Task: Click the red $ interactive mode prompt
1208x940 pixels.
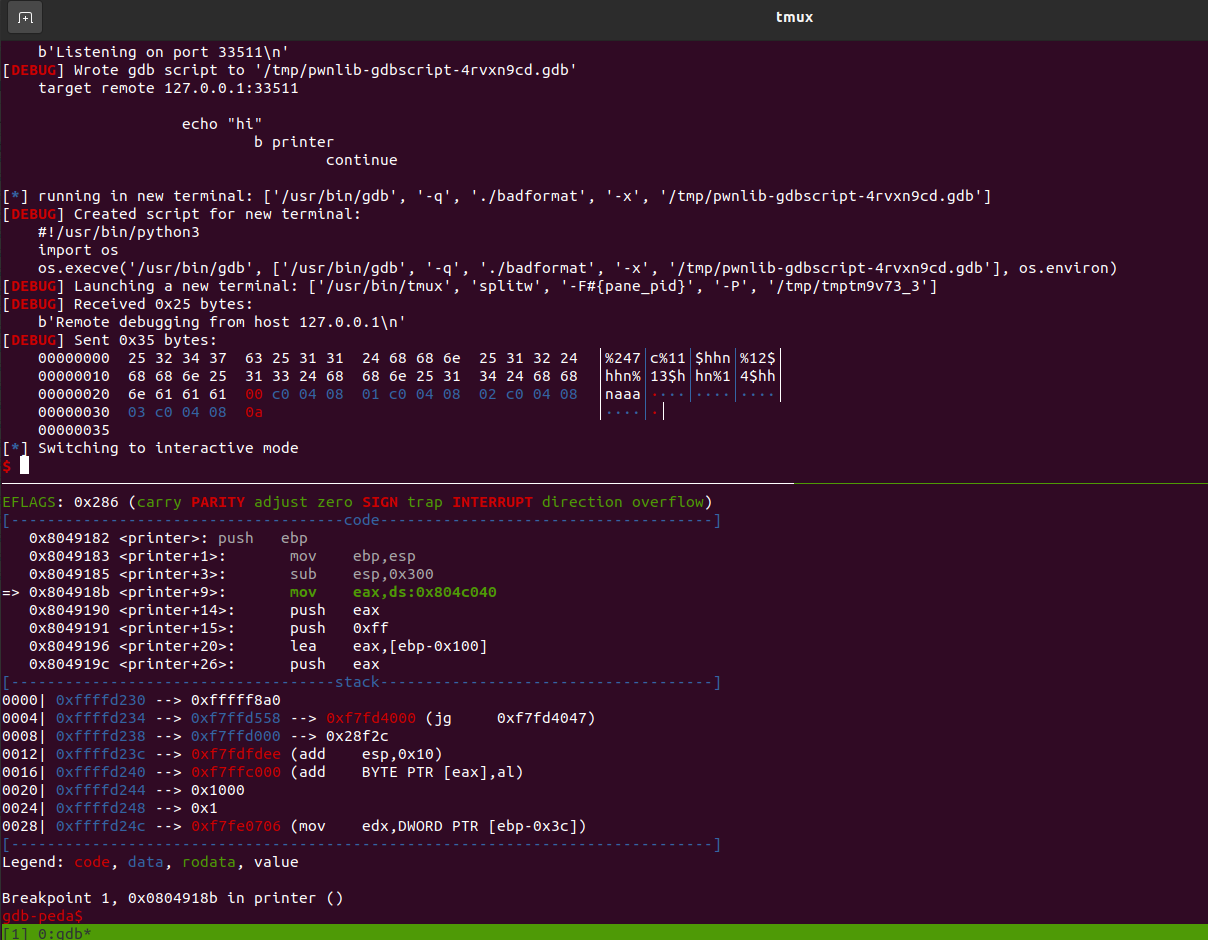Action: pos(7,466)
